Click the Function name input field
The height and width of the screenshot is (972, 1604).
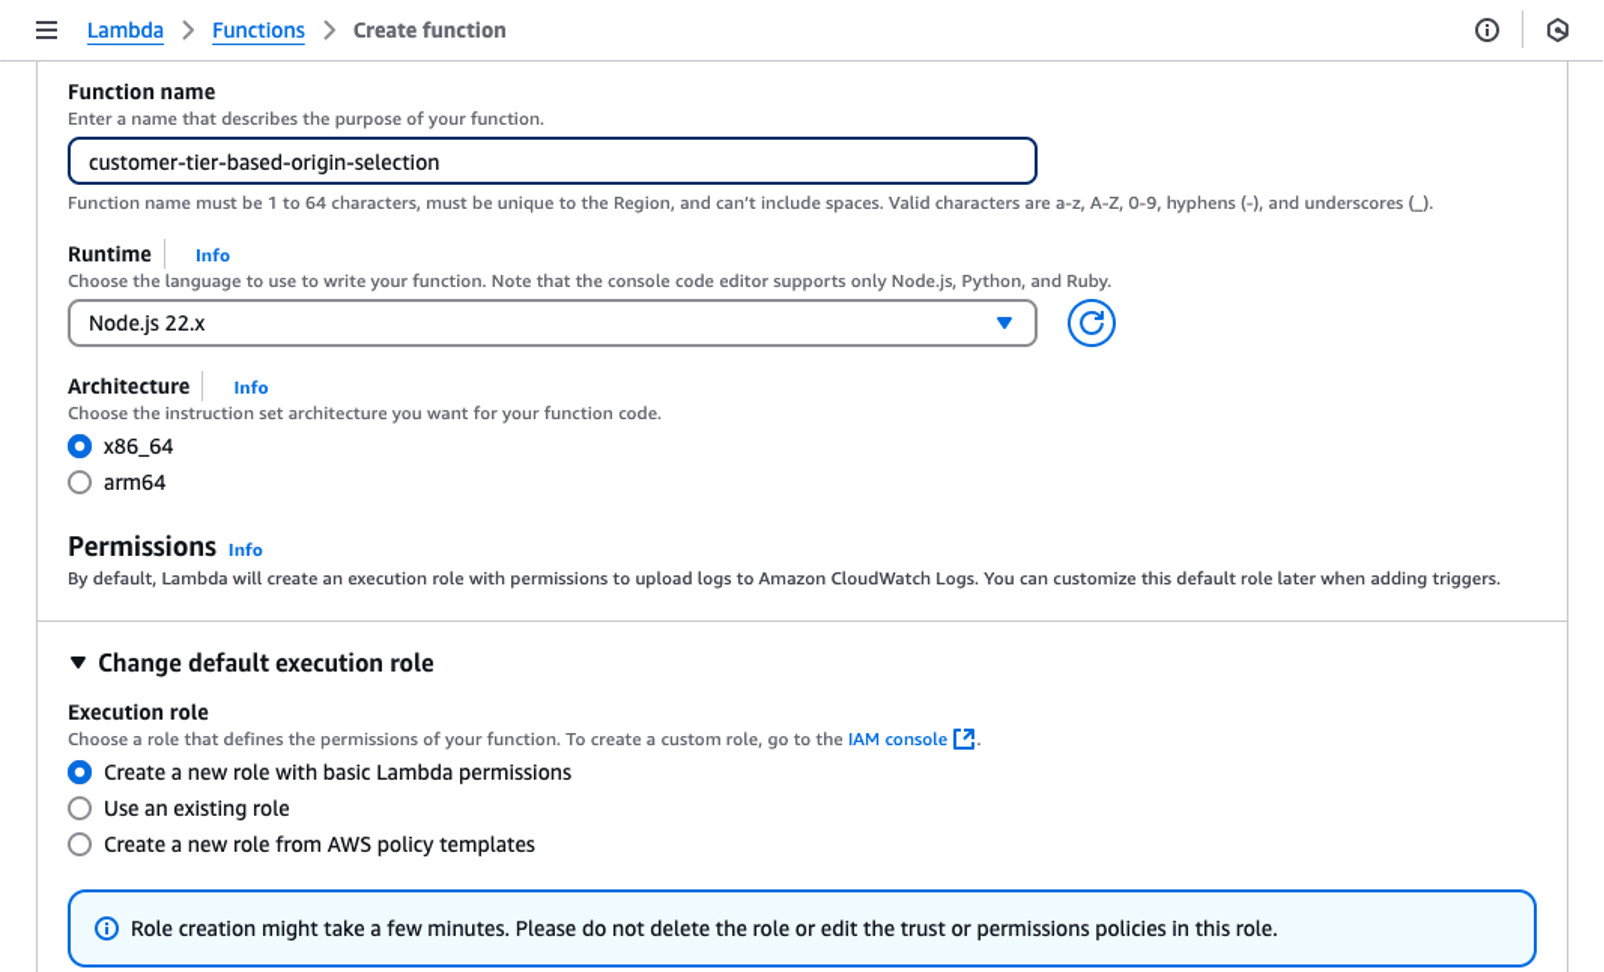(x=550, y=161)
